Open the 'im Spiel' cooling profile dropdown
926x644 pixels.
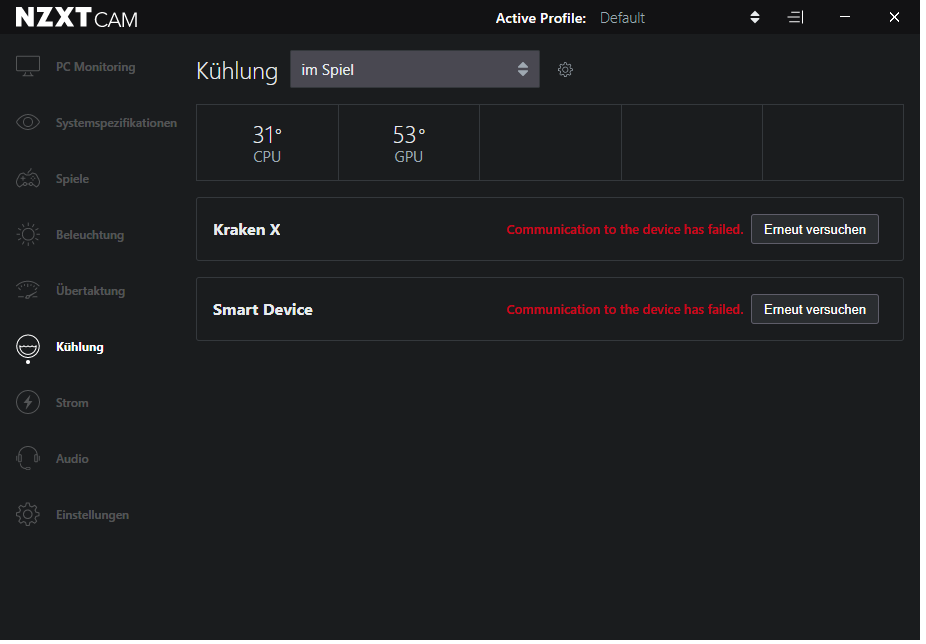[415, 69]
